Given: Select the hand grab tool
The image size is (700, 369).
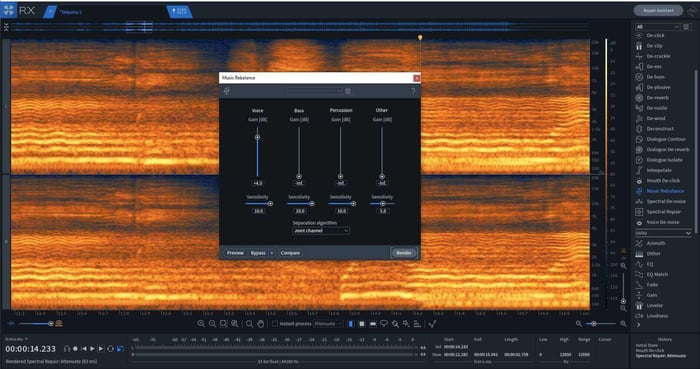Looking at the screenshot, I should 261,324.
